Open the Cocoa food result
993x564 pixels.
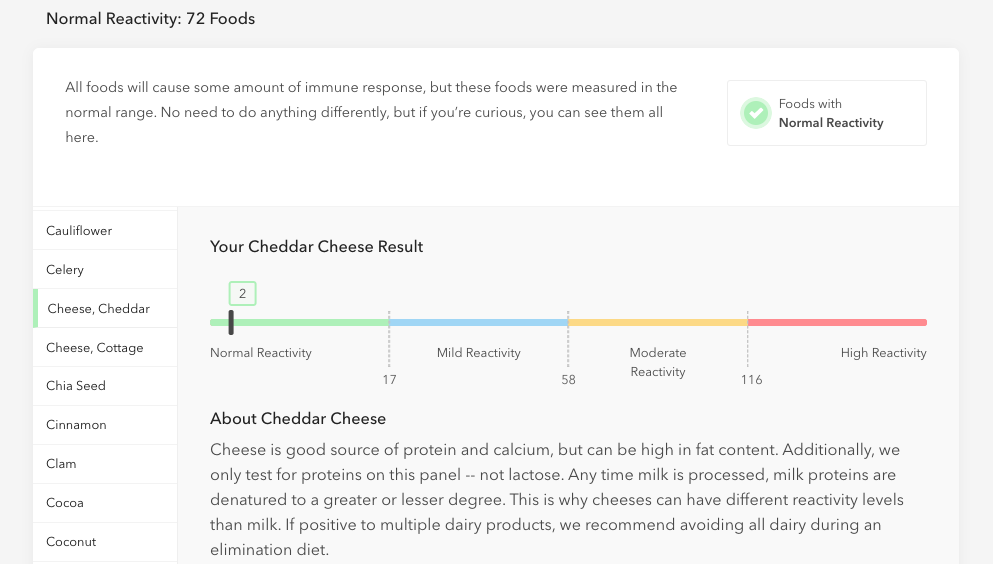[105, 503]
